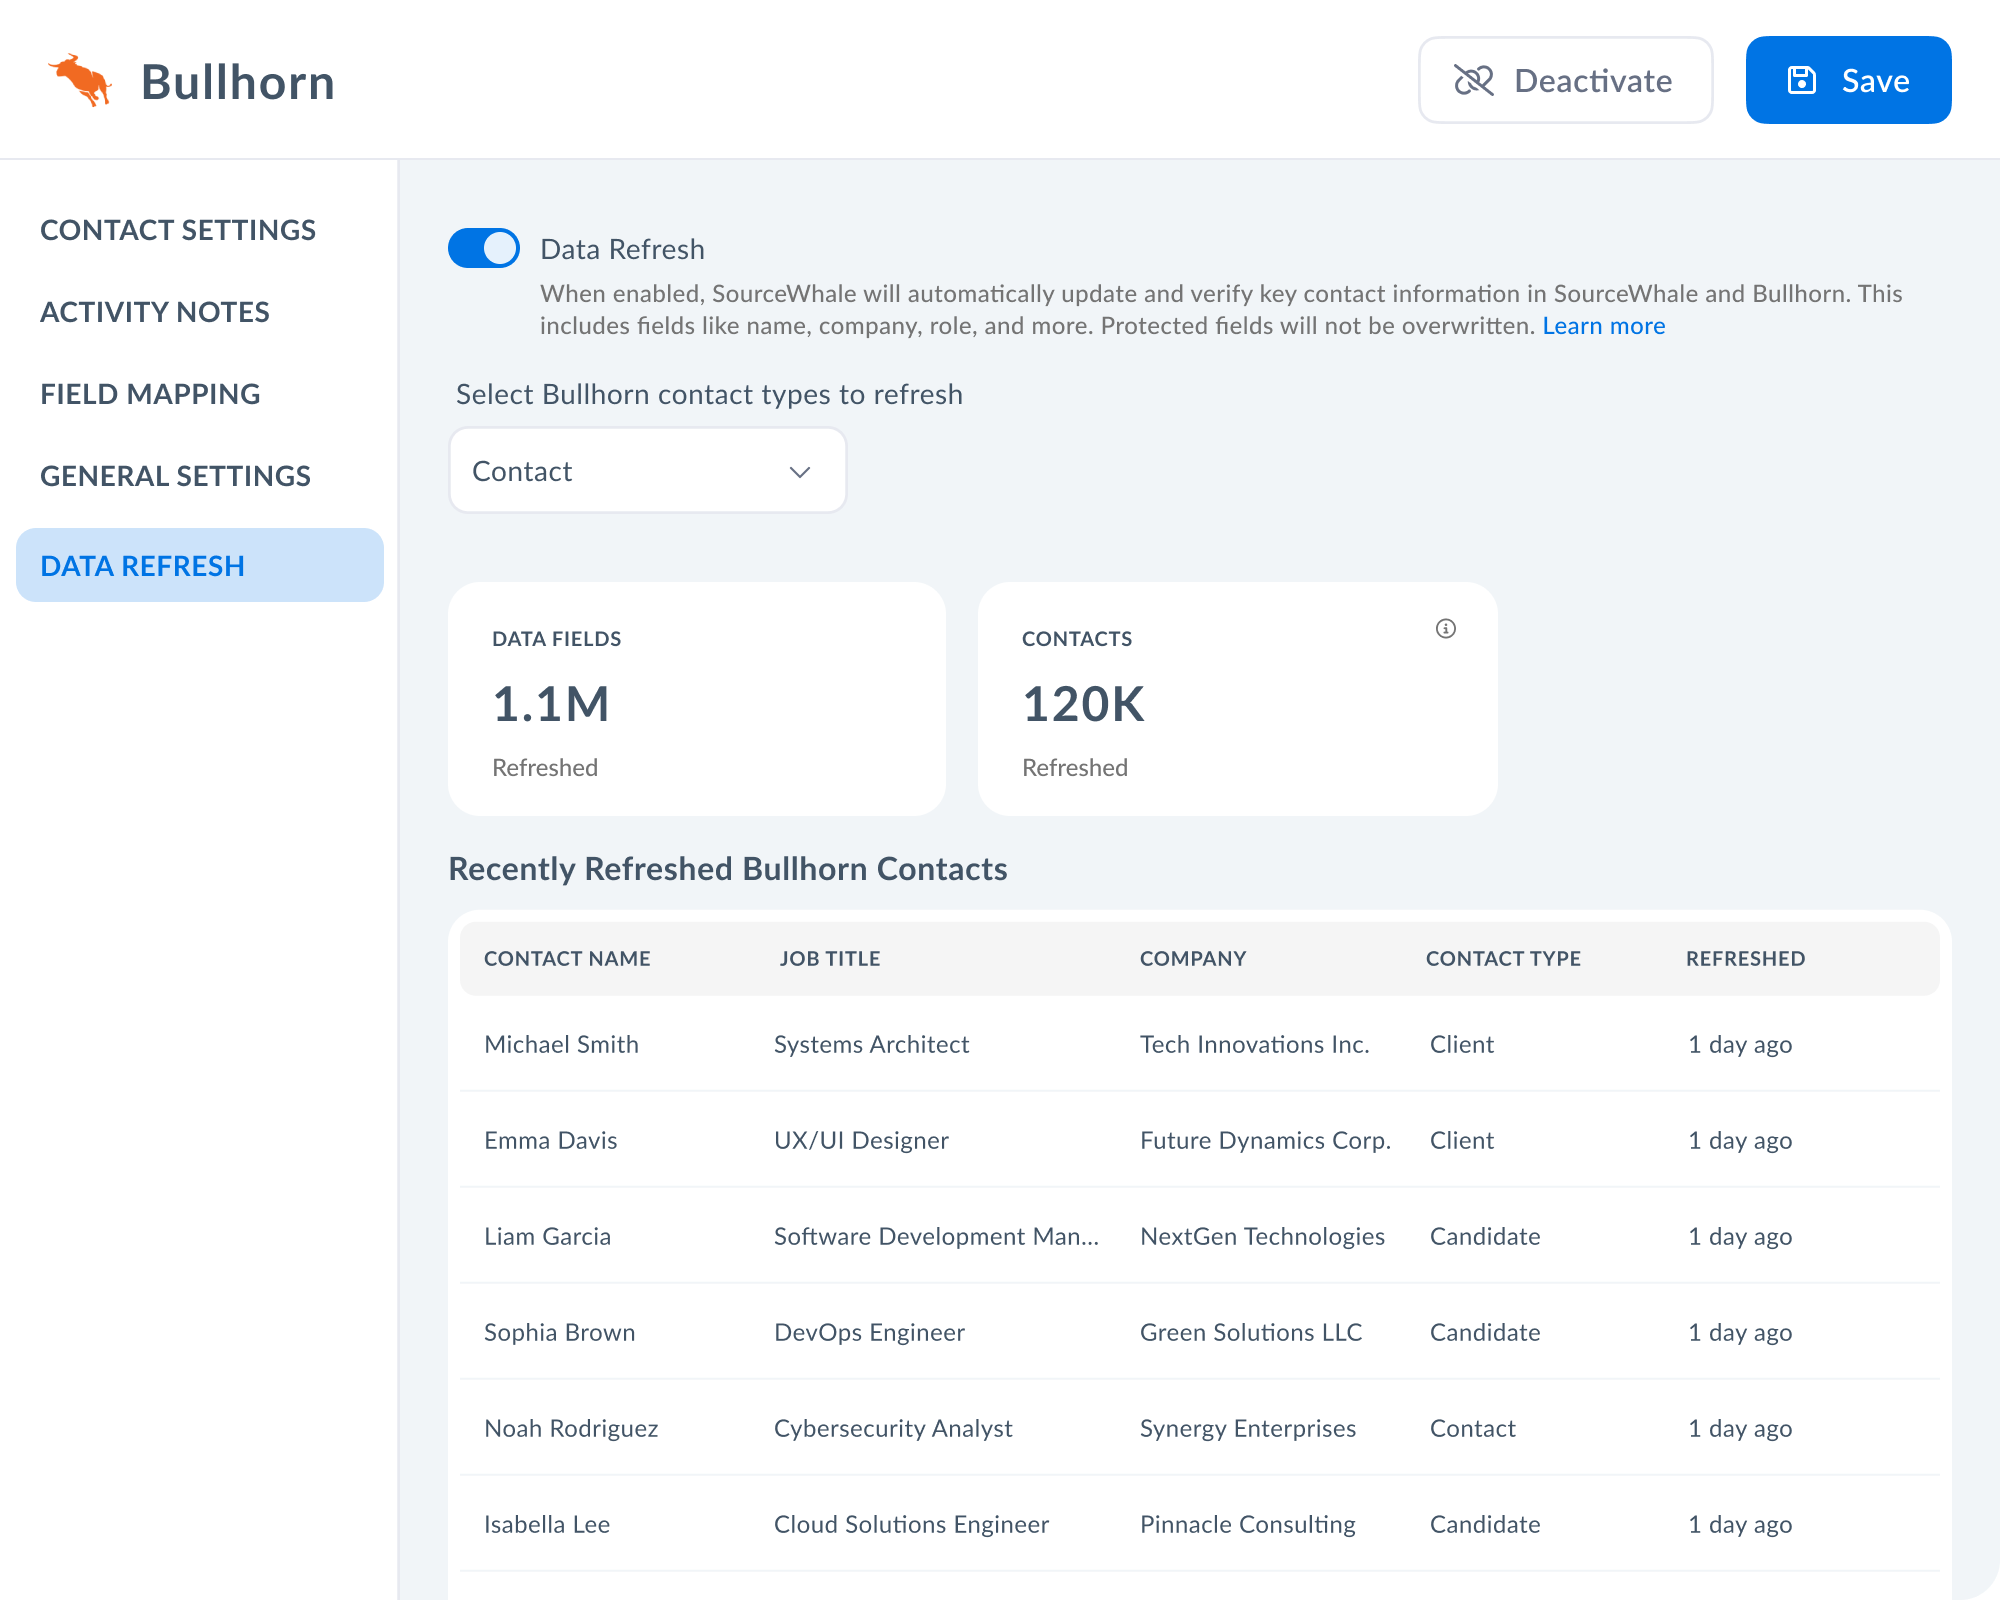
Task: Click the Data Fields 1.1M card
Action: tap(697, 699)
